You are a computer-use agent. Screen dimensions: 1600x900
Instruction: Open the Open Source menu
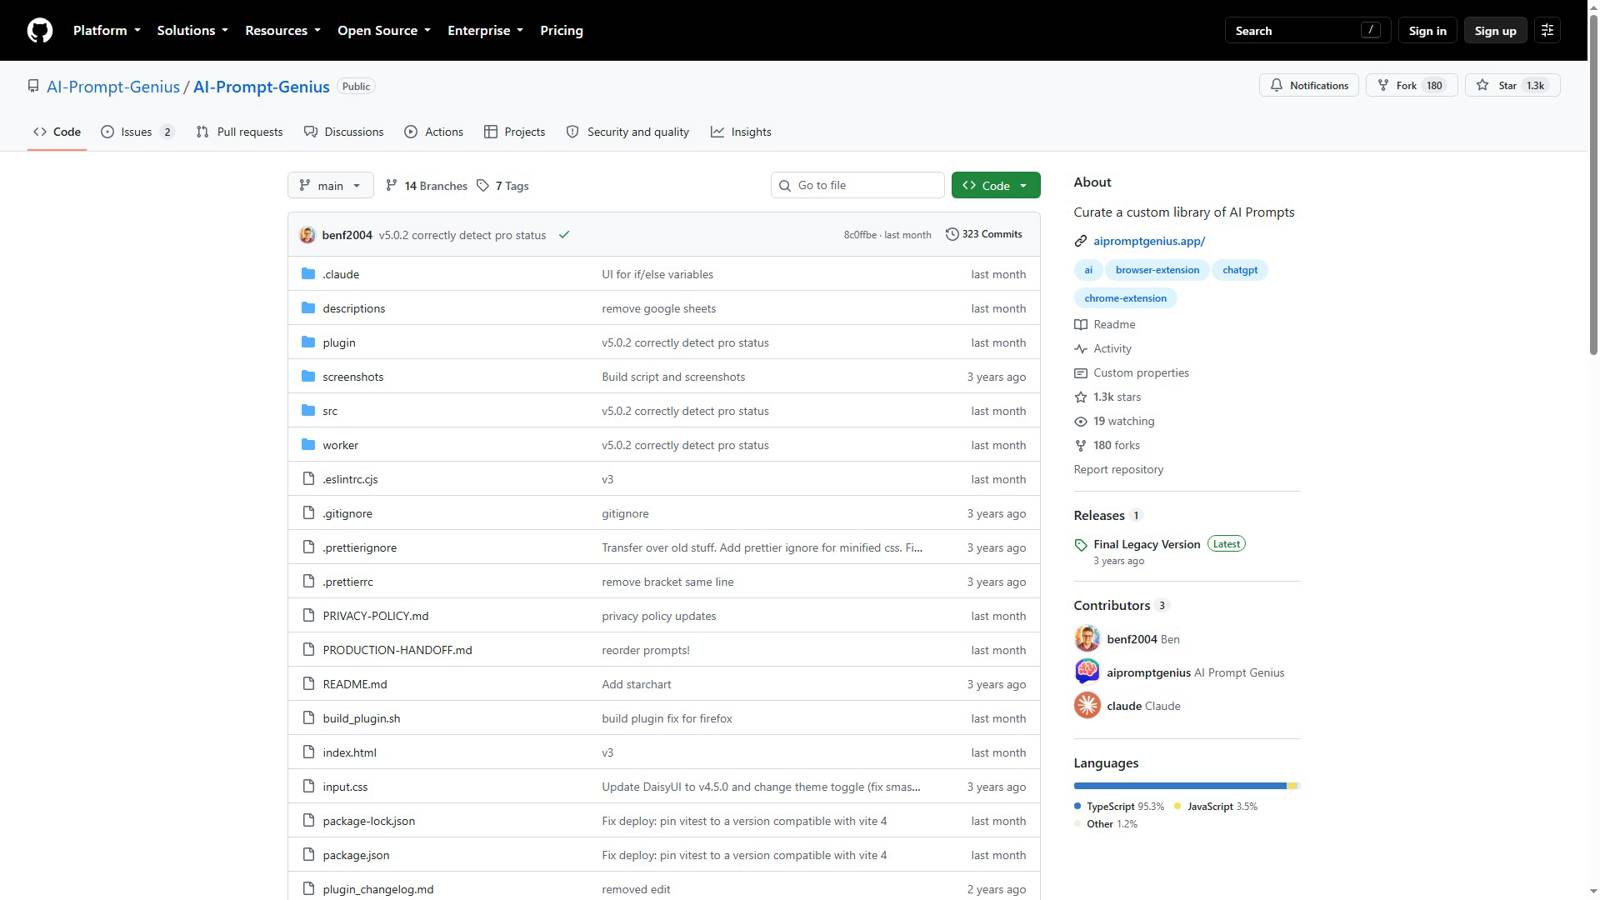point(384,30)
